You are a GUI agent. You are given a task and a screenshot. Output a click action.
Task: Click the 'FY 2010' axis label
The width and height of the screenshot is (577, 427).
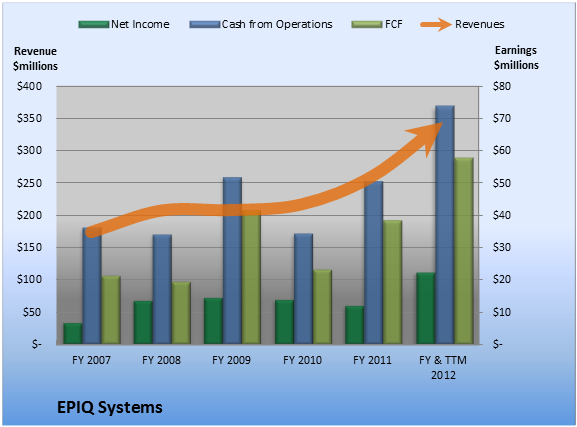click(x=302, y=360)
